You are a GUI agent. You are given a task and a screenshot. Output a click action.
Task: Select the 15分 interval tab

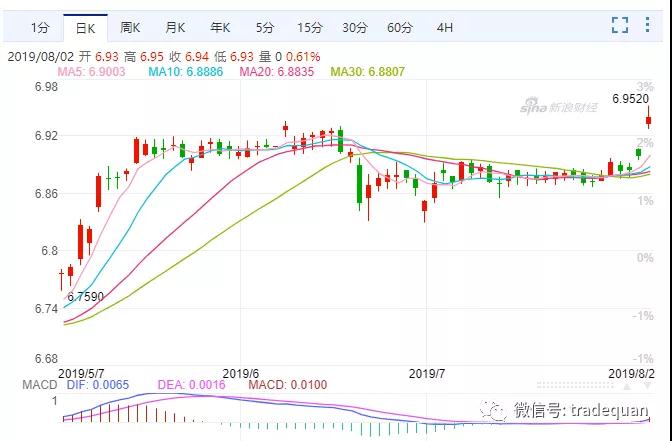tap(309, 28)
